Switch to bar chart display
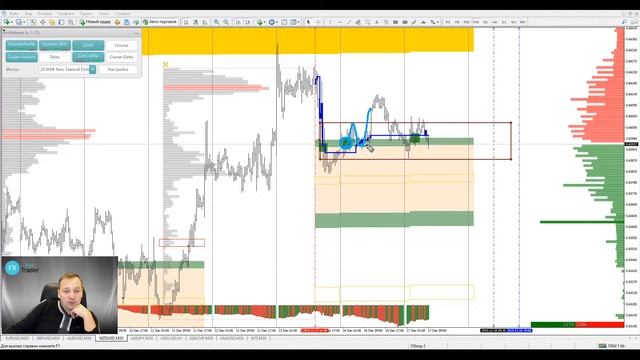 186,22
